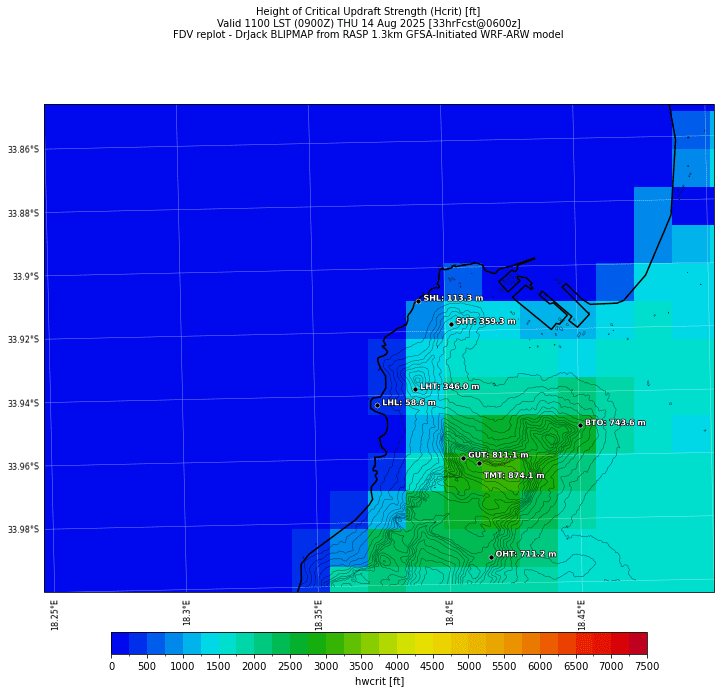Click the 'Valid 1100 LST' subtitle line
The width and height of the screenshot is (721, 692).
point(368,23)
